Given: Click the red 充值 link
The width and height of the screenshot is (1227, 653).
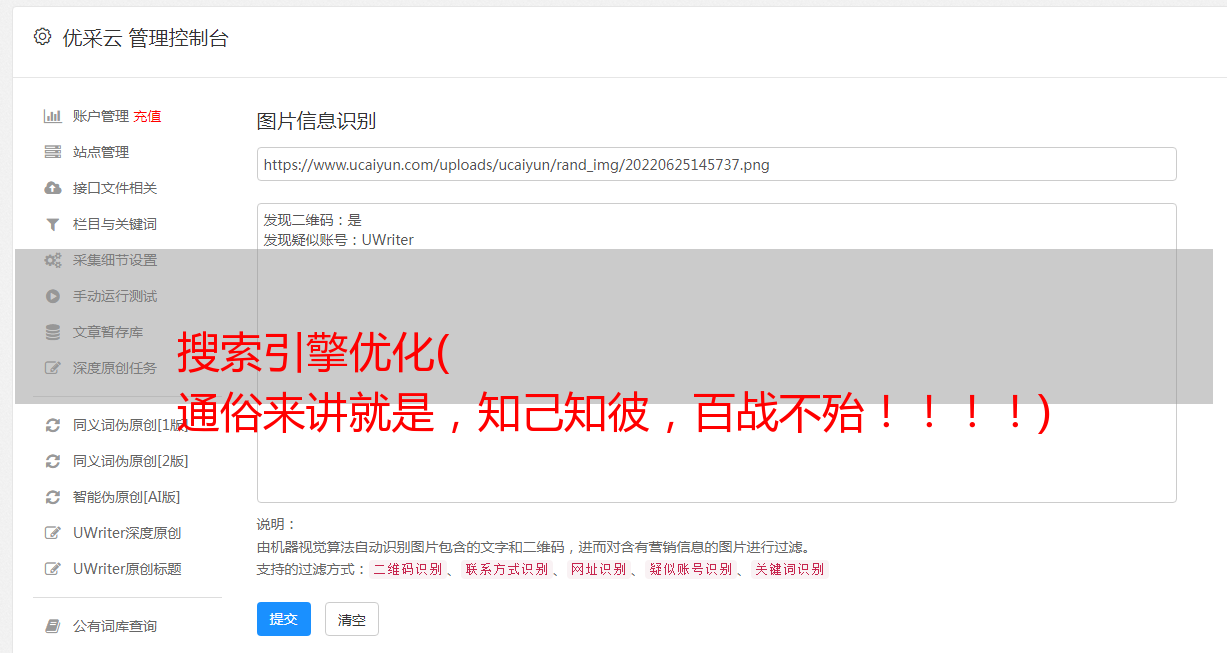Looking at the screenshot, I should click(x=147, y=116).
